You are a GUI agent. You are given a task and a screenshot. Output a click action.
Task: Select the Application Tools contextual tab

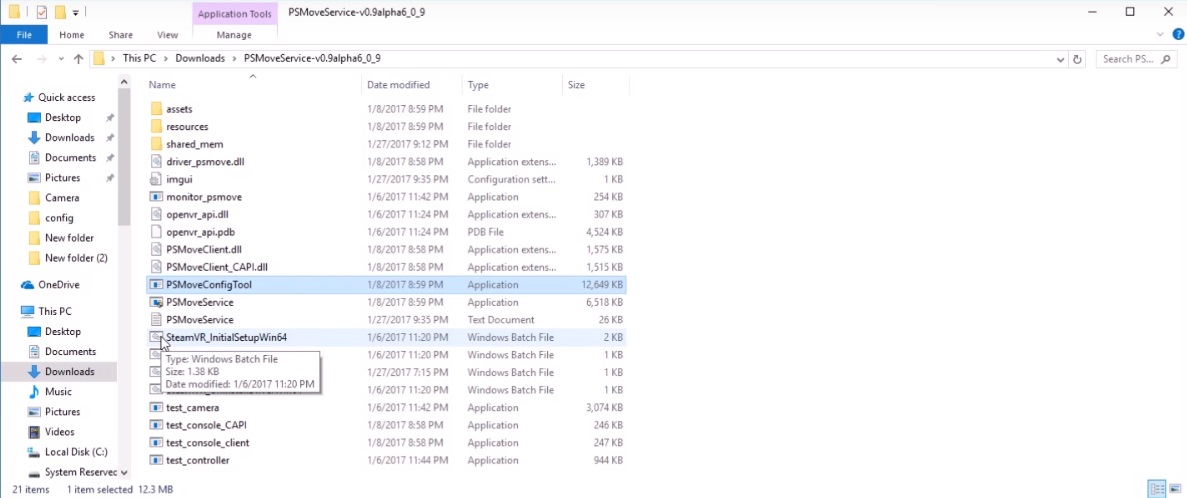point(235,13)
